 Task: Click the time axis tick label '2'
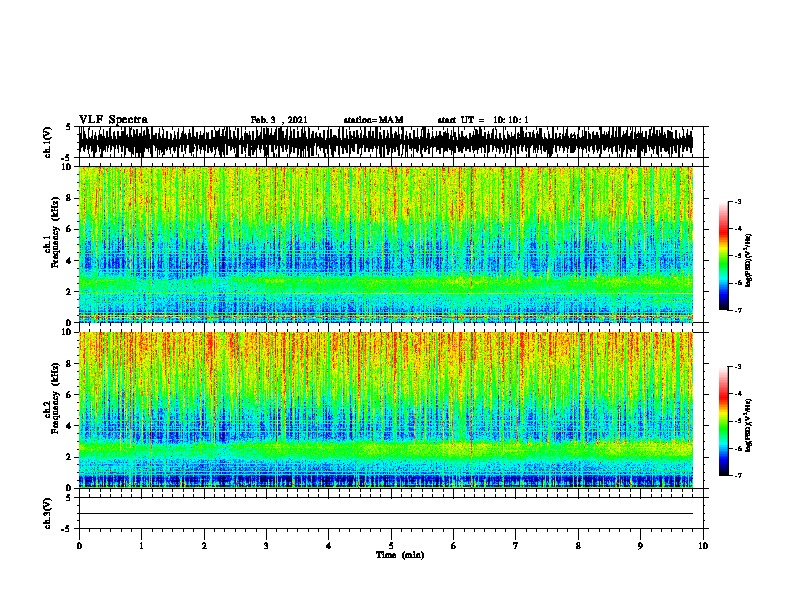[x=204, y=545]
